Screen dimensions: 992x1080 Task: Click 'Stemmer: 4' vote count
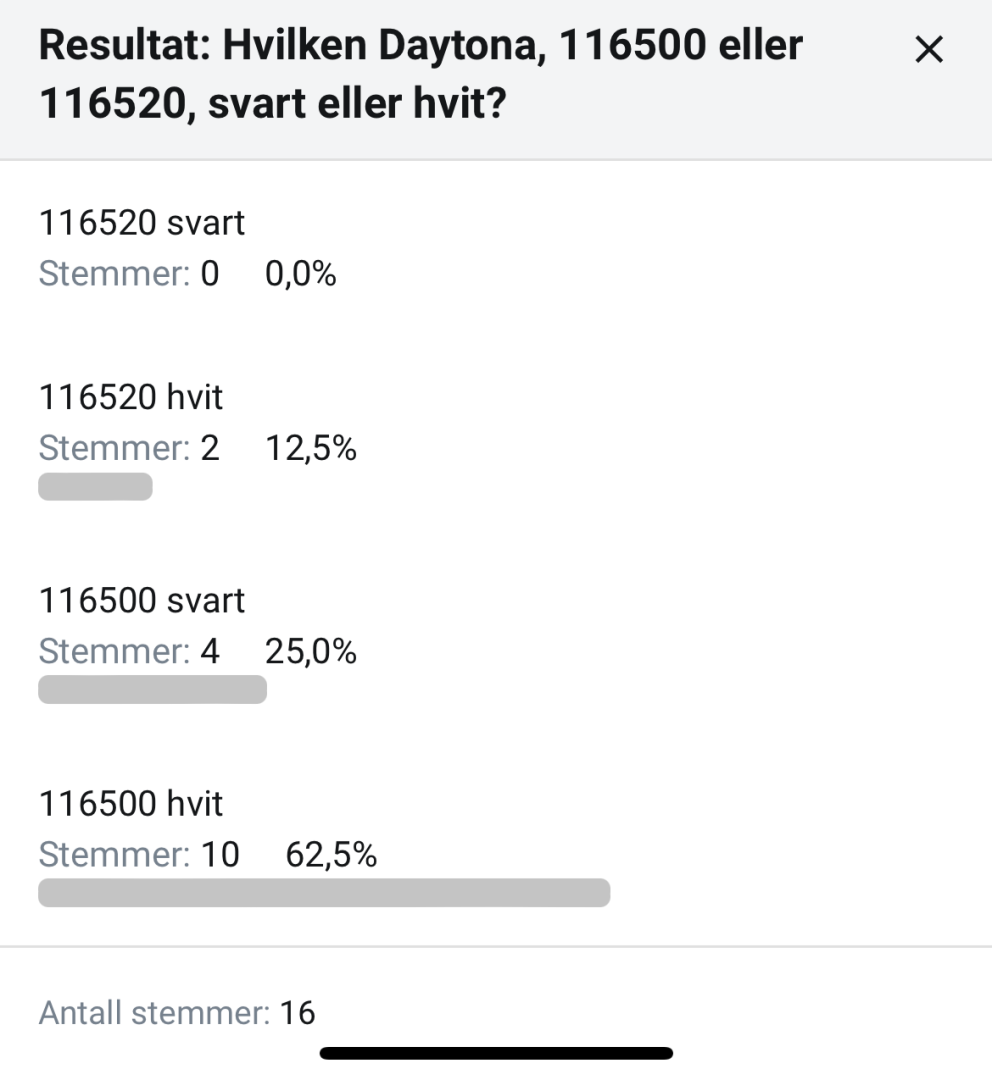[129, 652]
